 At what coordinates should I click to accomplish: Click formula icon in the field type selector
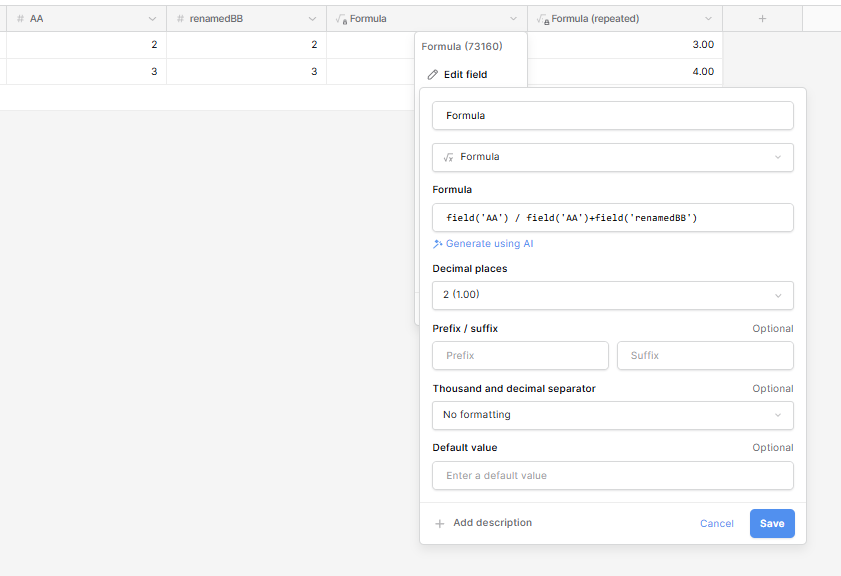coord(448,157)
